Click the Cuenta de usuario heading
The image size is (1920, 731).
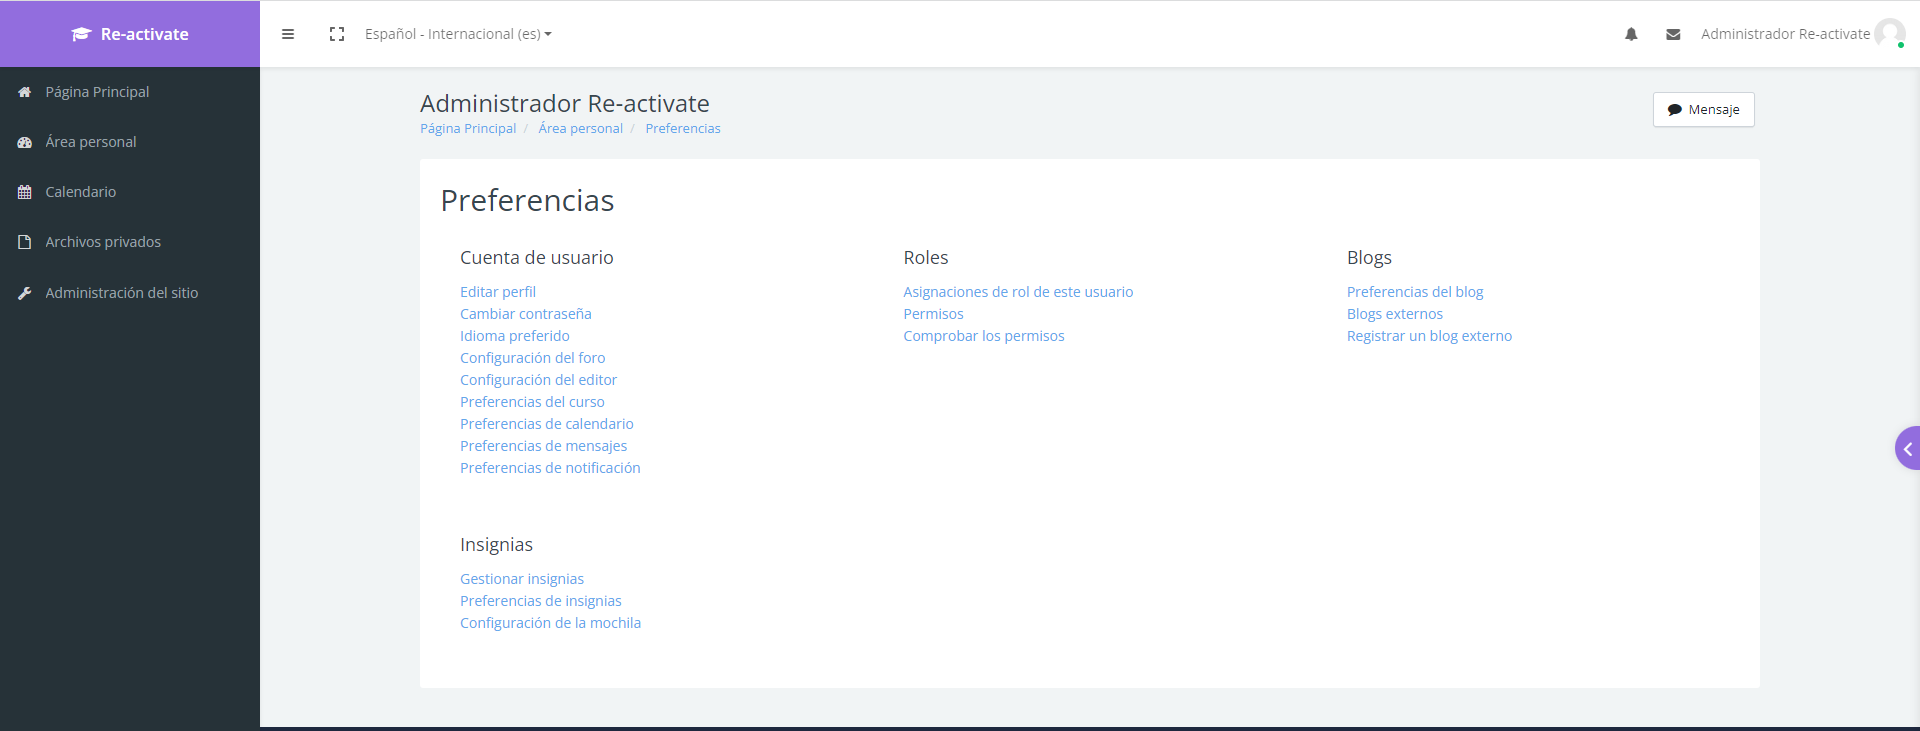pyautogui.click(x=537, y=258)
